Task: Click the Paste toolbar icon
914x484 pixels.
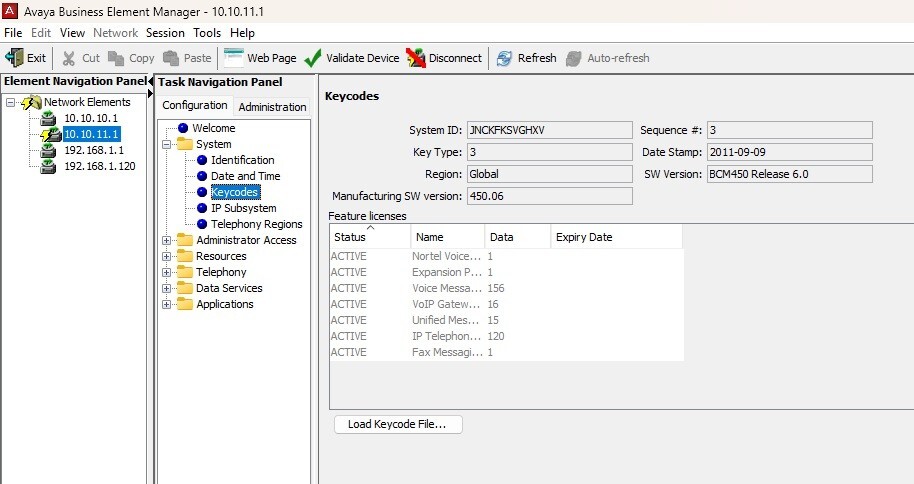Action: tap(171, 58)
